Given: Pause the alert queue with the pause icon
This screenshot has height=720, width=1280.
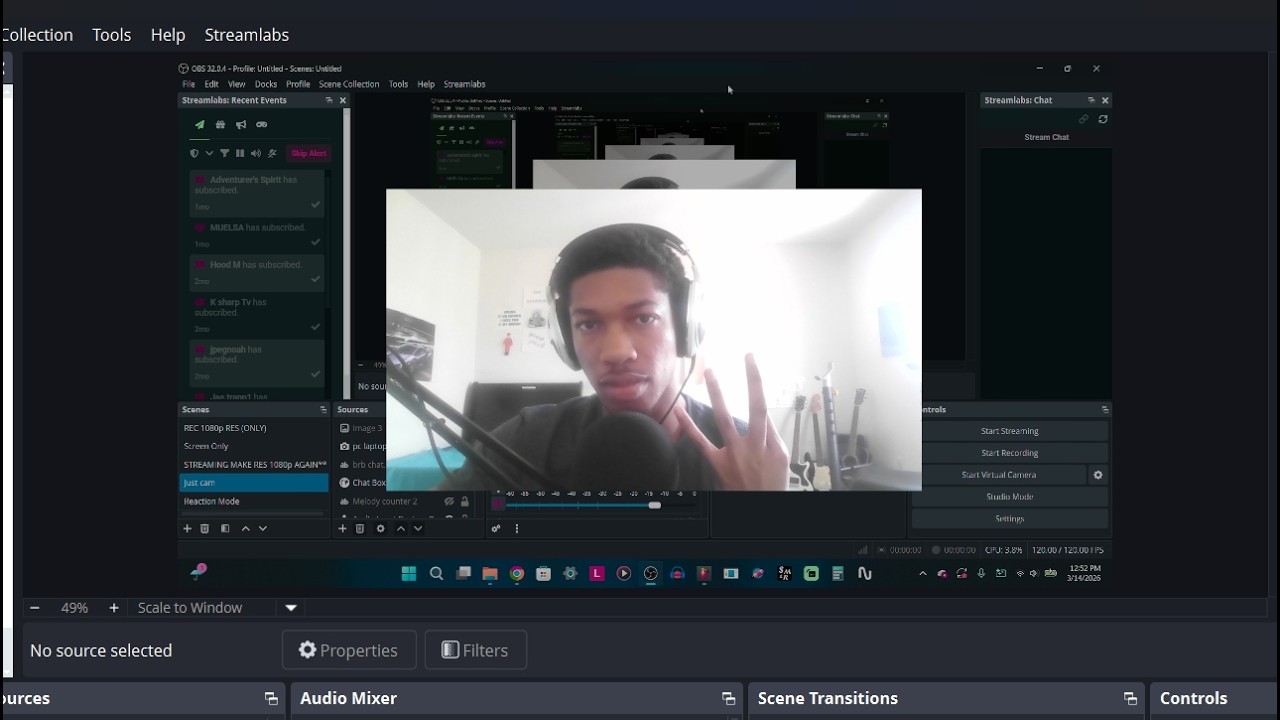Looking at the screenshot, I should pyautogui.click(x=240, y=153).
